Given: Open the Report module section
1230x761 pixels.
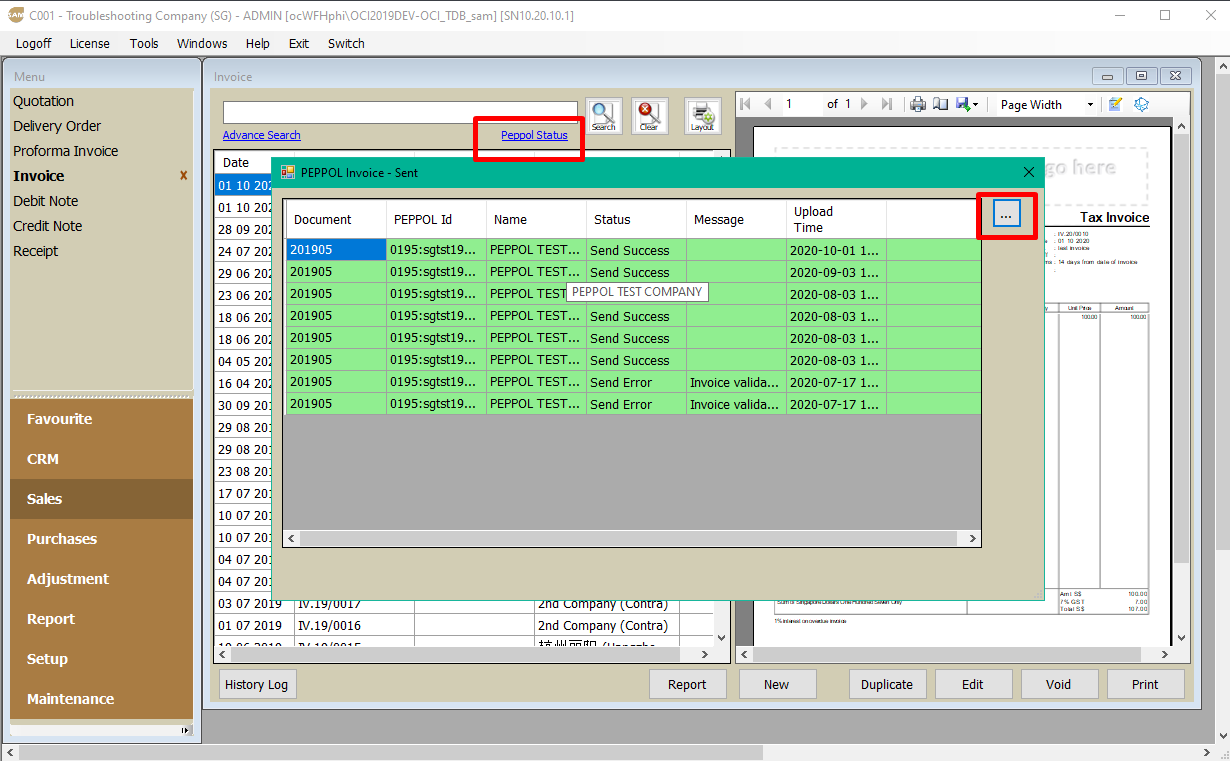Looking at the screenshot, I should pos(101,619).
